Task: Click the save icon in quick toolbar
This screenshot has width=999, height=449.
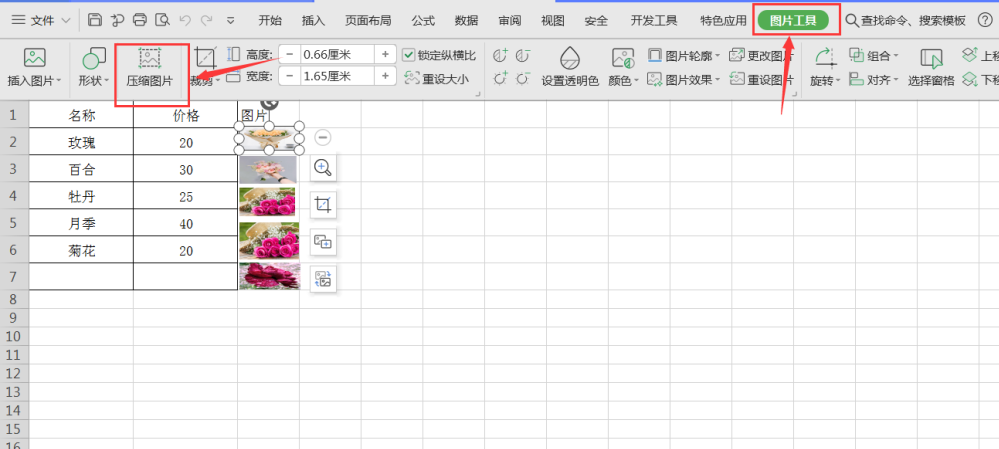Action: click(x=94, y=20)
